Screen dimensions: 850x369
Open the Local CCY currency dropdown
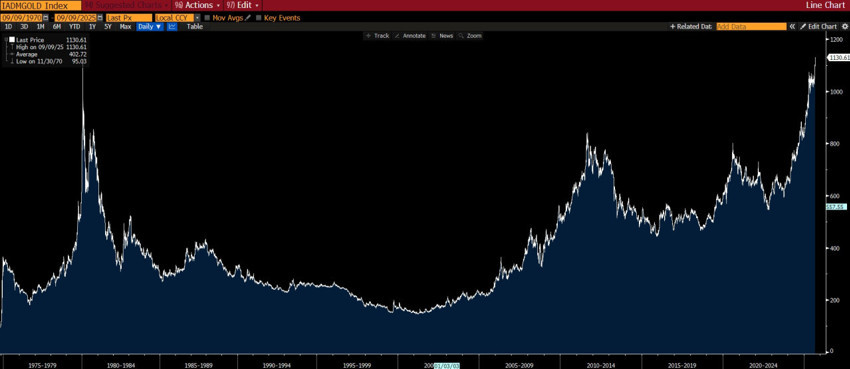[x=178, y=18]
